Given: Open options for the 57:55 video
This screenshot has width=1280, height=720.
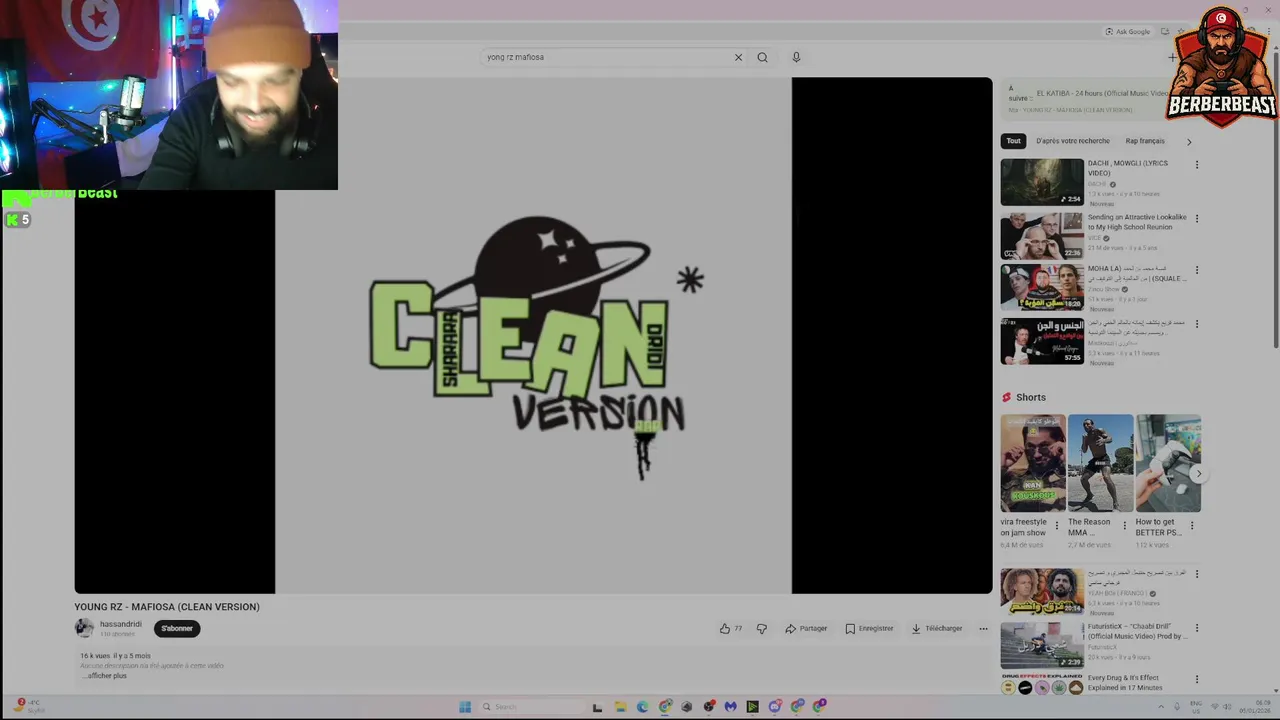Looking at the screenshot, I should pos(1196,324).
